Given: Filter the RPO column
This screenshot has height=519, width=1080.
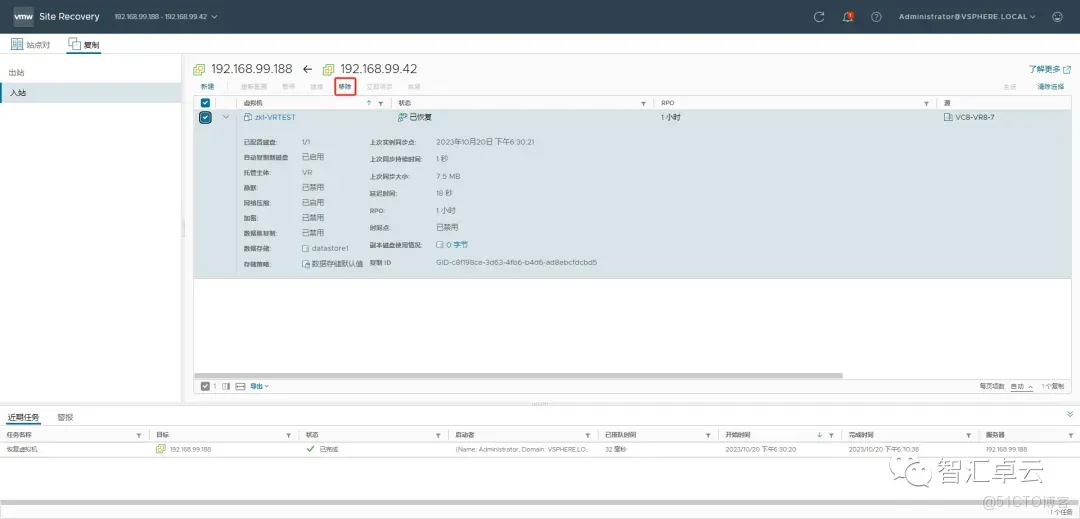Looking at the screenshot, I should tap(926, 103).
